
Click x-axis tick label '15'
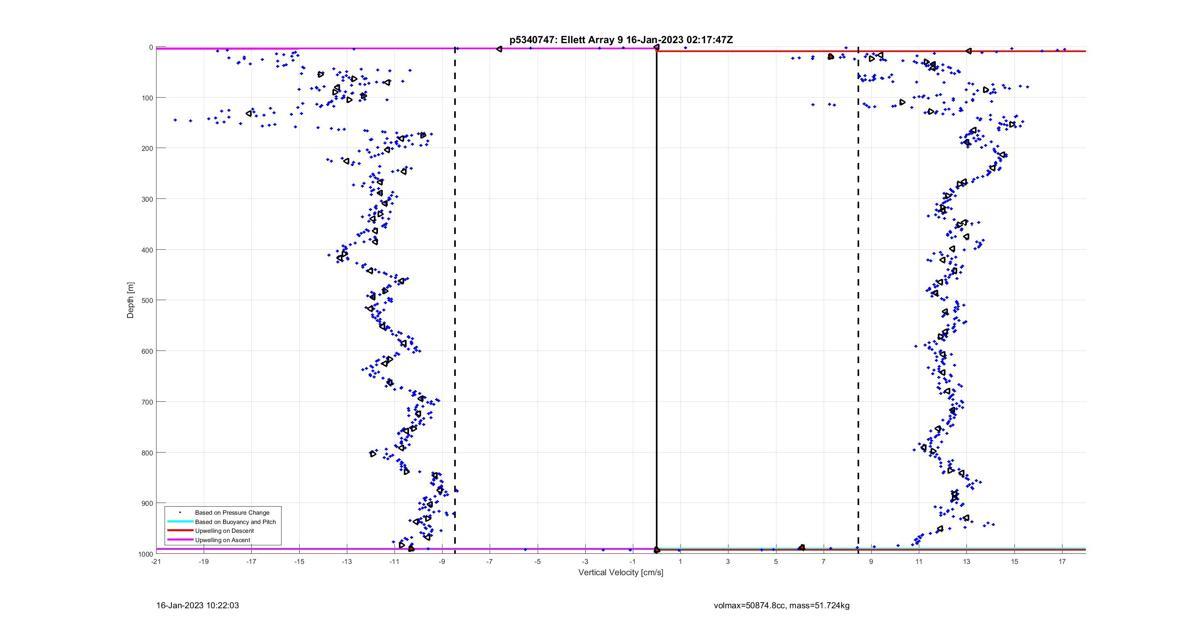coord(1014,561)
